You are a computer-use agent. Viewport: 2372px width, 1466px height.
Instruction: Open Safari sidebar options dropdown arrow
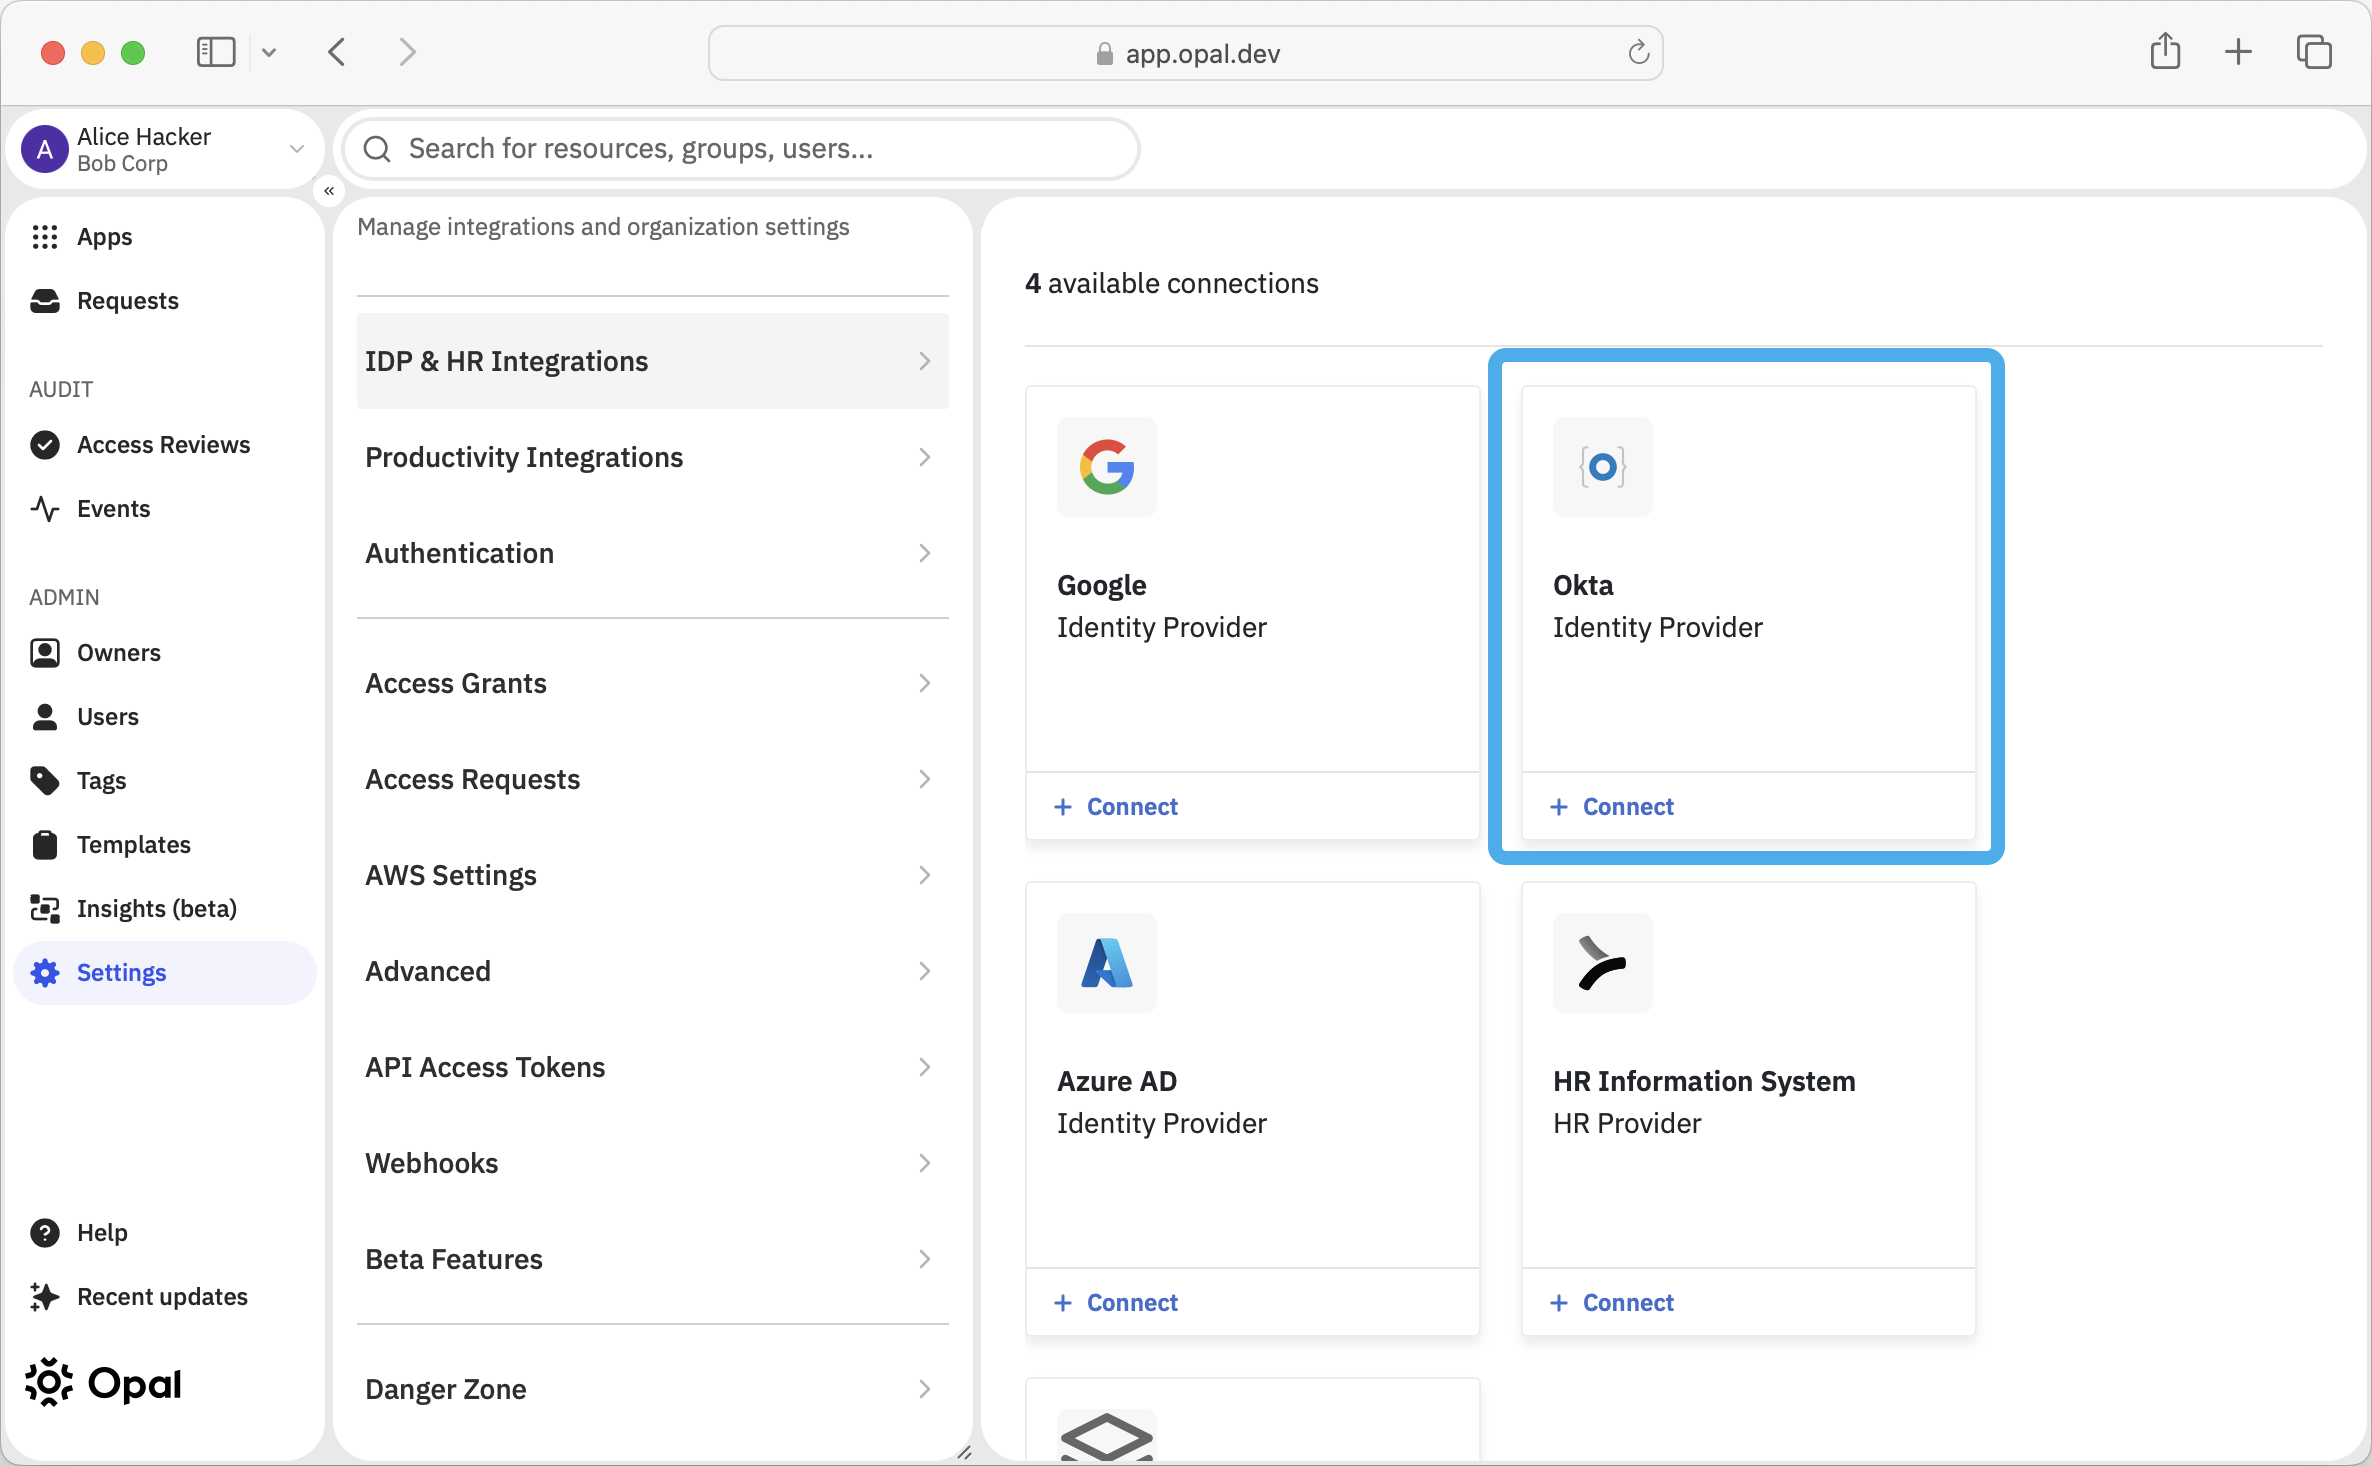[269, 52]
